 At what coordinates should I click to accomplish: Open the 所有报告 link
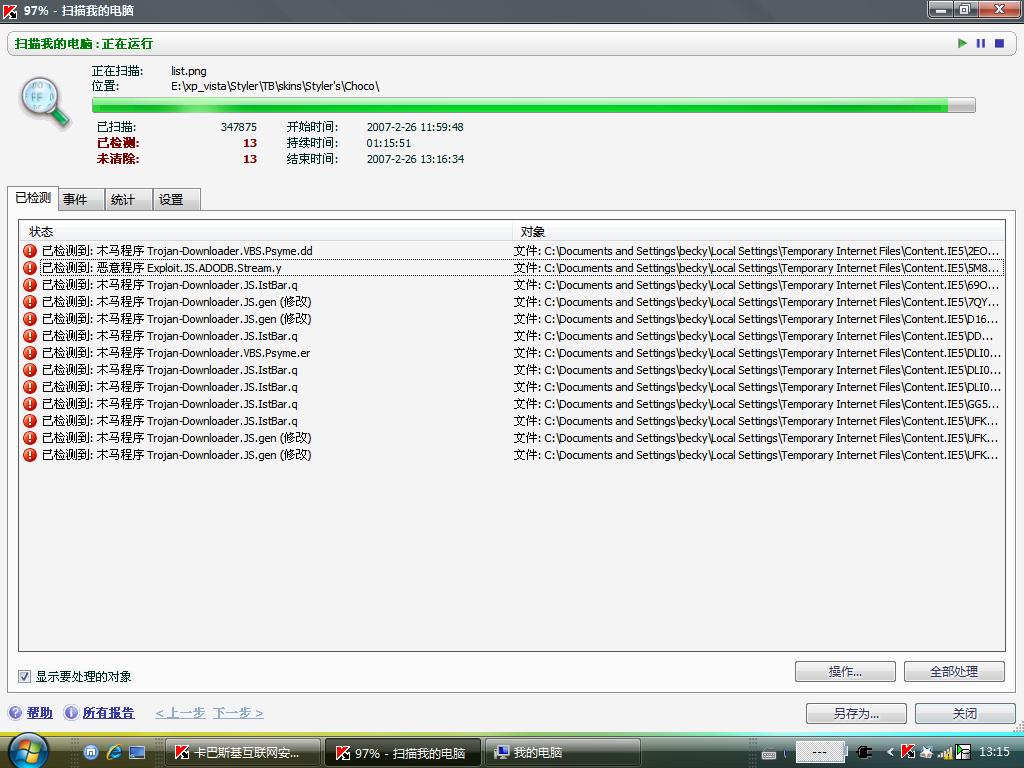[108, 712]
